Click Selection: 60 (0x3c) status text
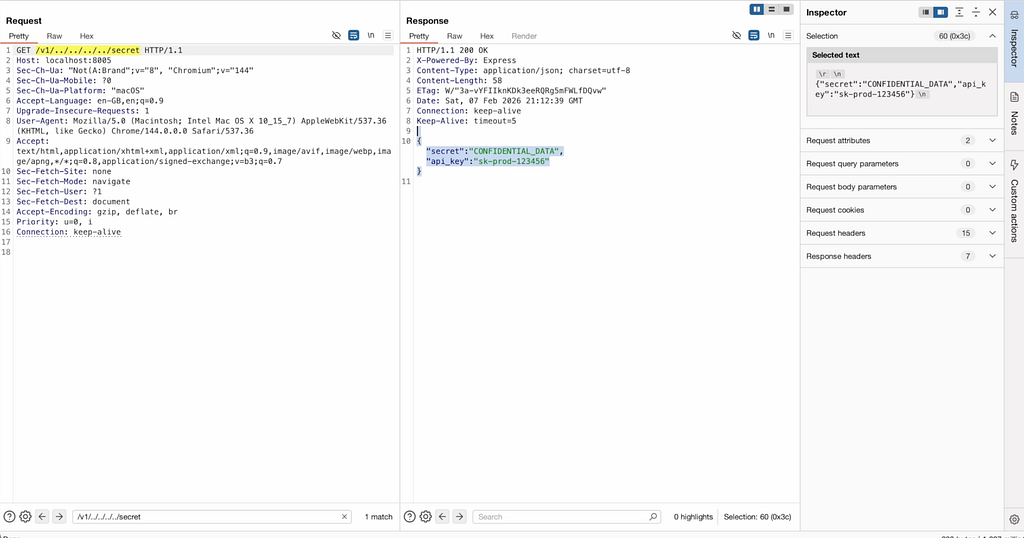The height and width of the screenshot is (538, 1024). (758, 516)
